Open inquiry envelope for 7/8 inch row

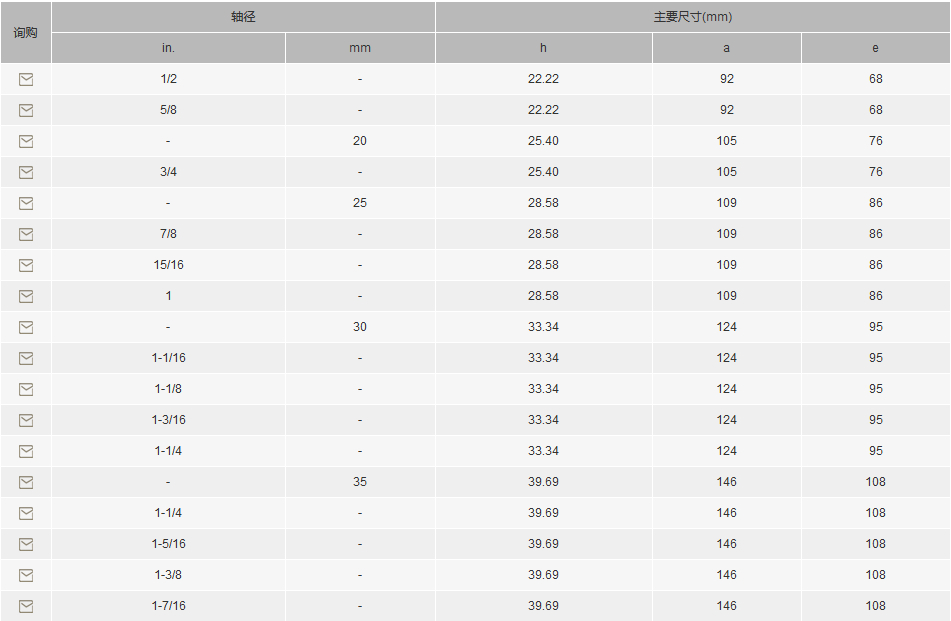click(x=26, y=234)
